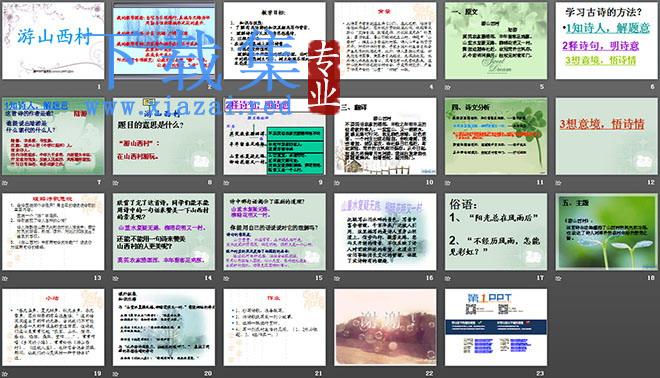Select the final 第1PPT slide 23
This screenshot has width=660, height=378.
coord(496,327)
